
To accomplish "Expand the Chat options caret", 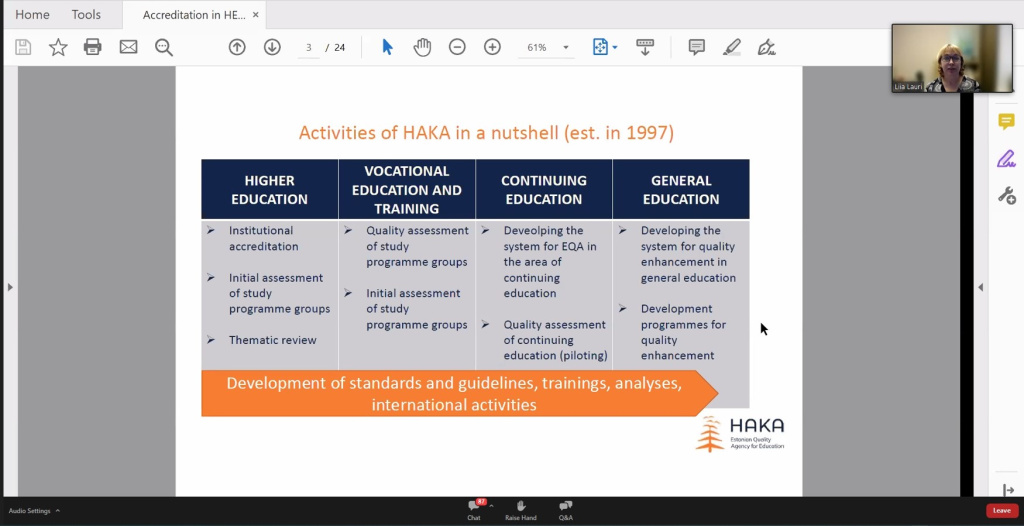I will pos(491,506).
